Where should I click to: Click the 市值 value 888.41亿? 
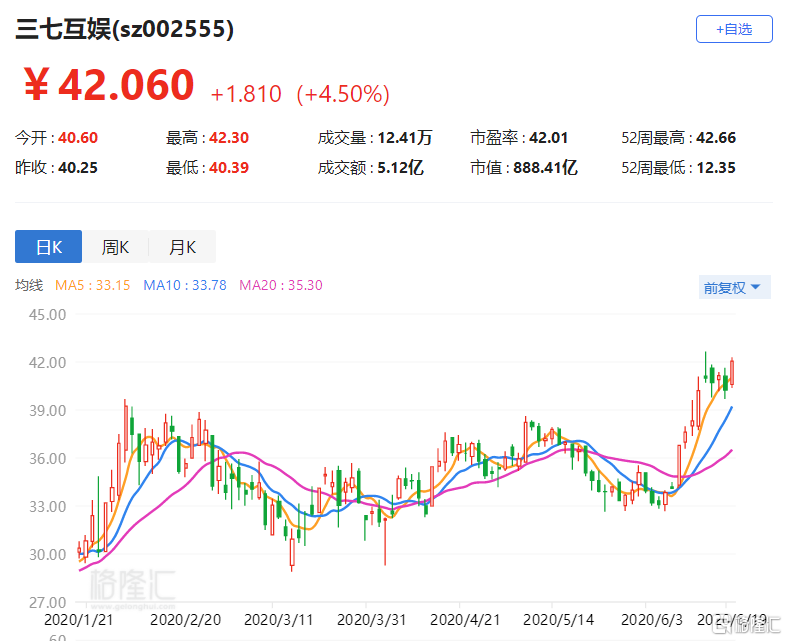545,167
